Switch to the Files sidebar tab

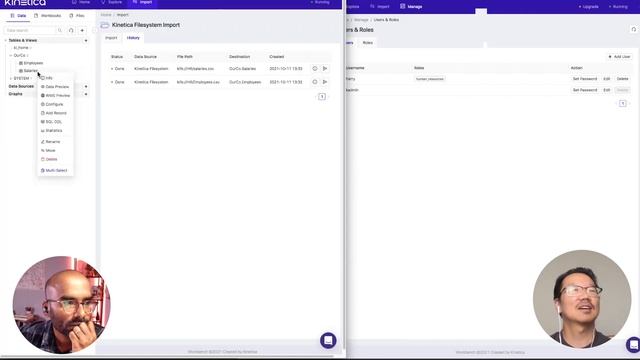(77, 16)
